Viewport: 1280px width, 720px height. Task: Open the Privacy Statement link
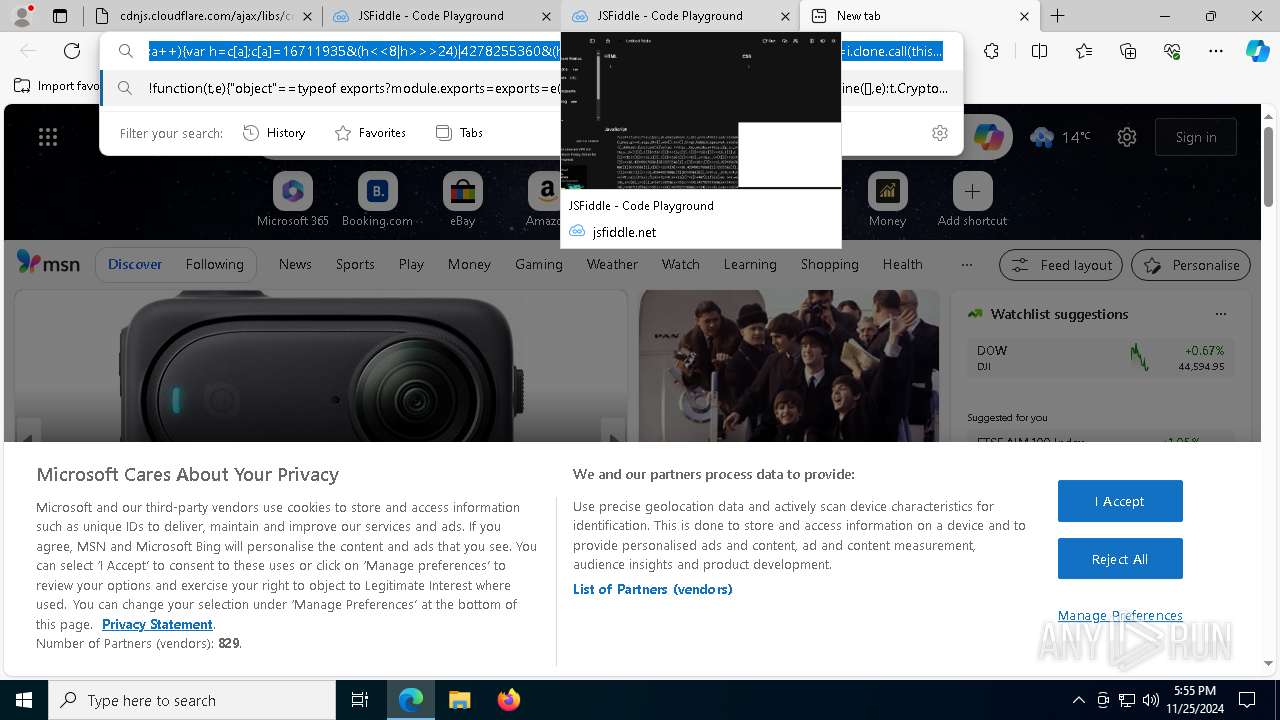pos(157,624)
